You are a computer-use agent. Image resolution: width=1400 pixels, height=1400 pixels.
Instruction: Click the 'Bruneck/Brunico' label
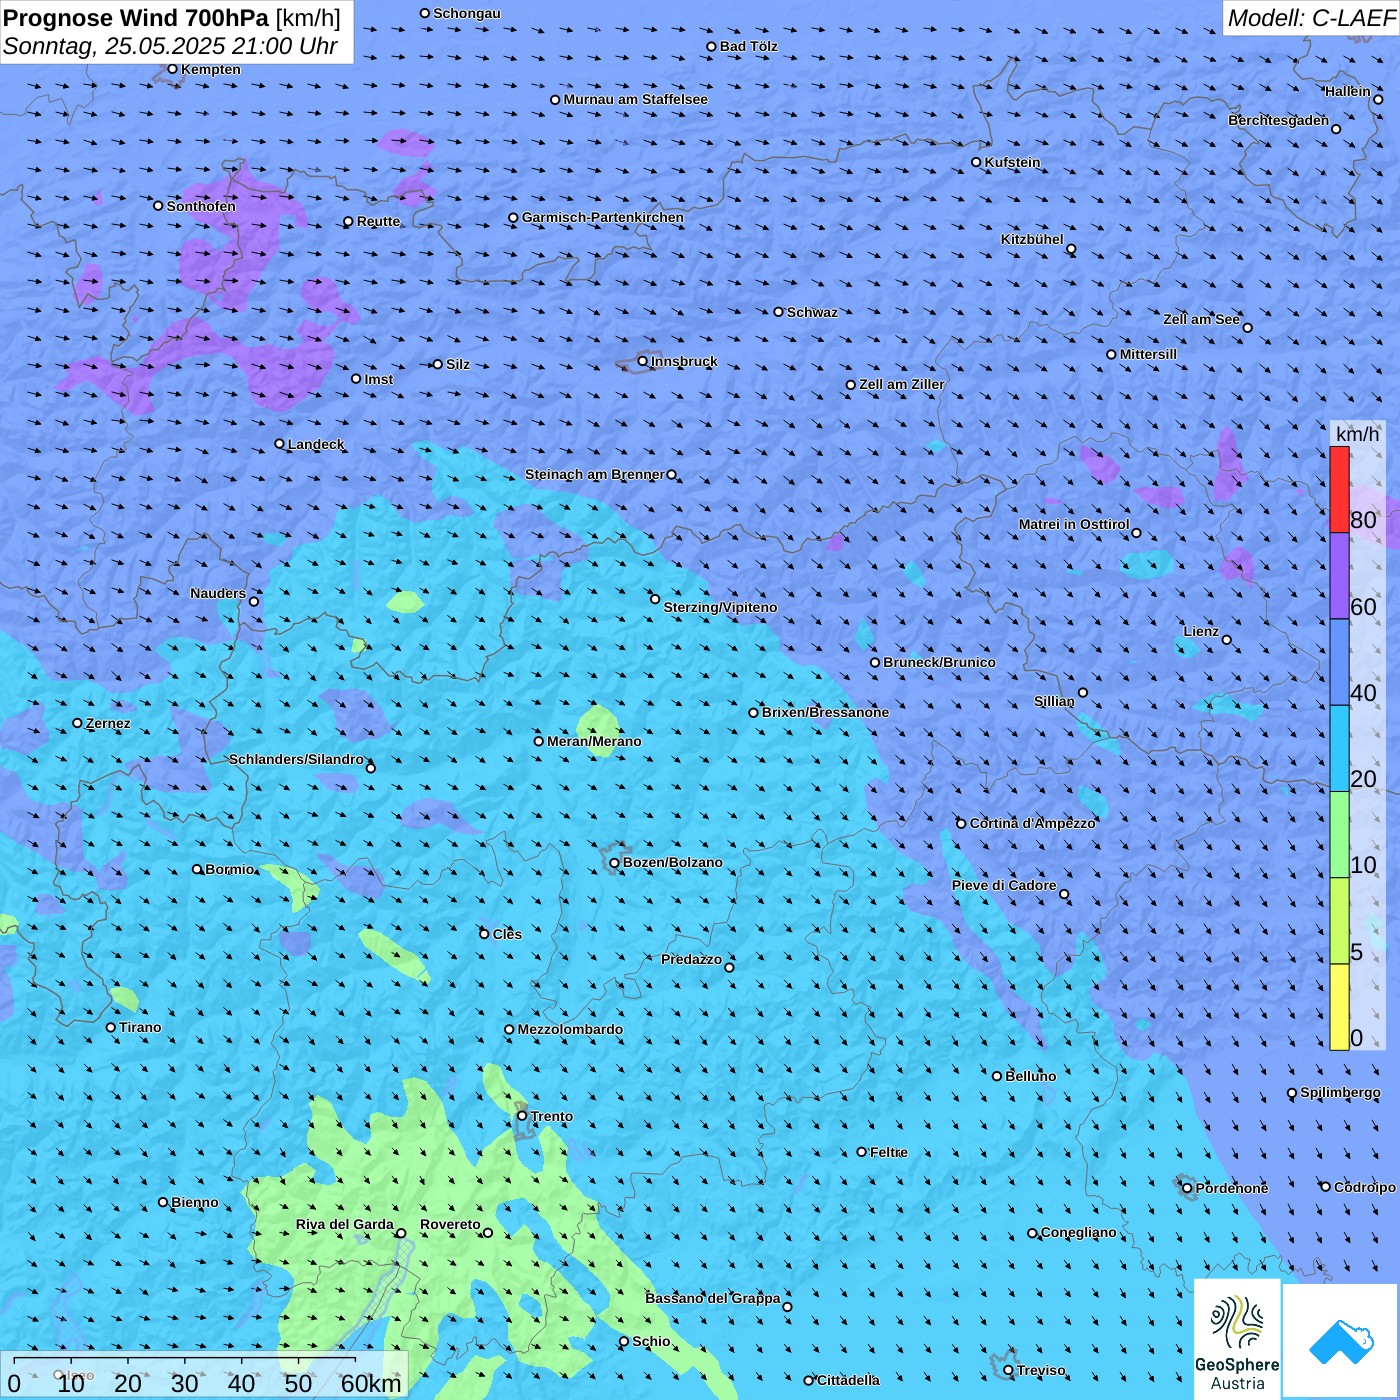[x=939, y=662]
